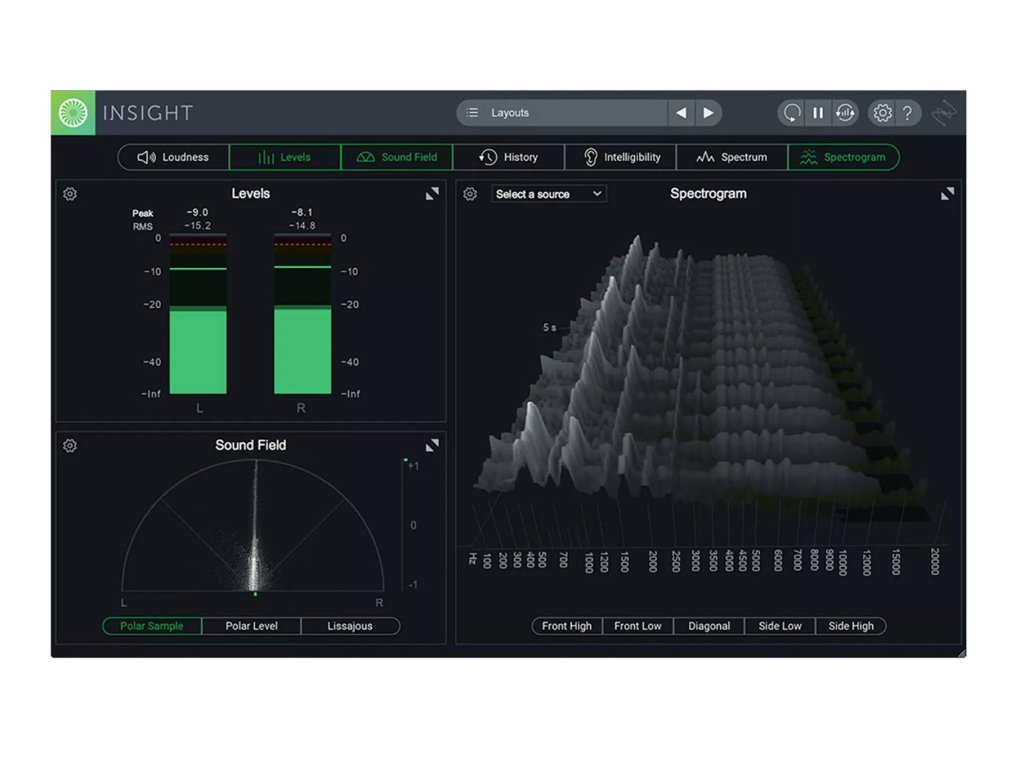Switch spectrogram to Diagonal view
The height and width of the screenshot is (768, 1024).
point(709,626)
